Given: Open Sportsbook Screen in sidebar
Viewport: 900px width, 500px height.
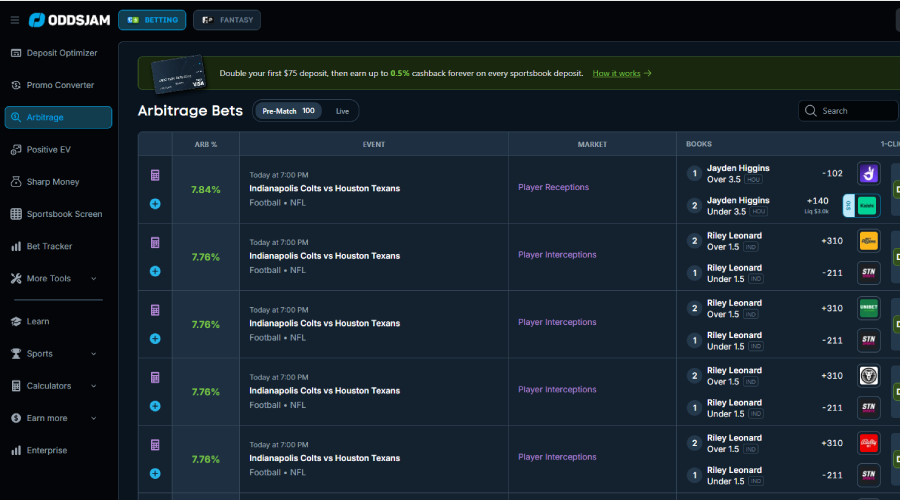Looking at the screenshot, I should 57,214.
